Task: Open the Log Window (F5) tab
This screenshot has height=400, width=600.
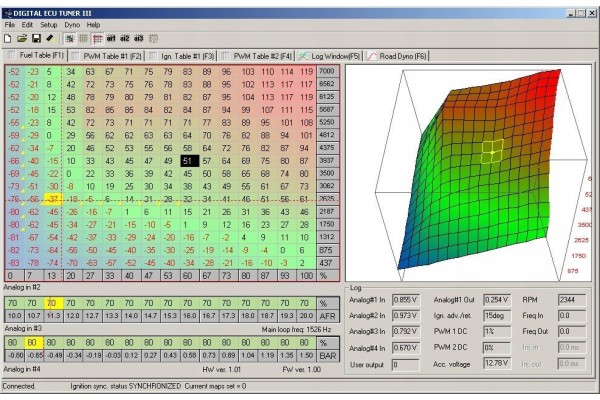Action: (x=329, y=56)
